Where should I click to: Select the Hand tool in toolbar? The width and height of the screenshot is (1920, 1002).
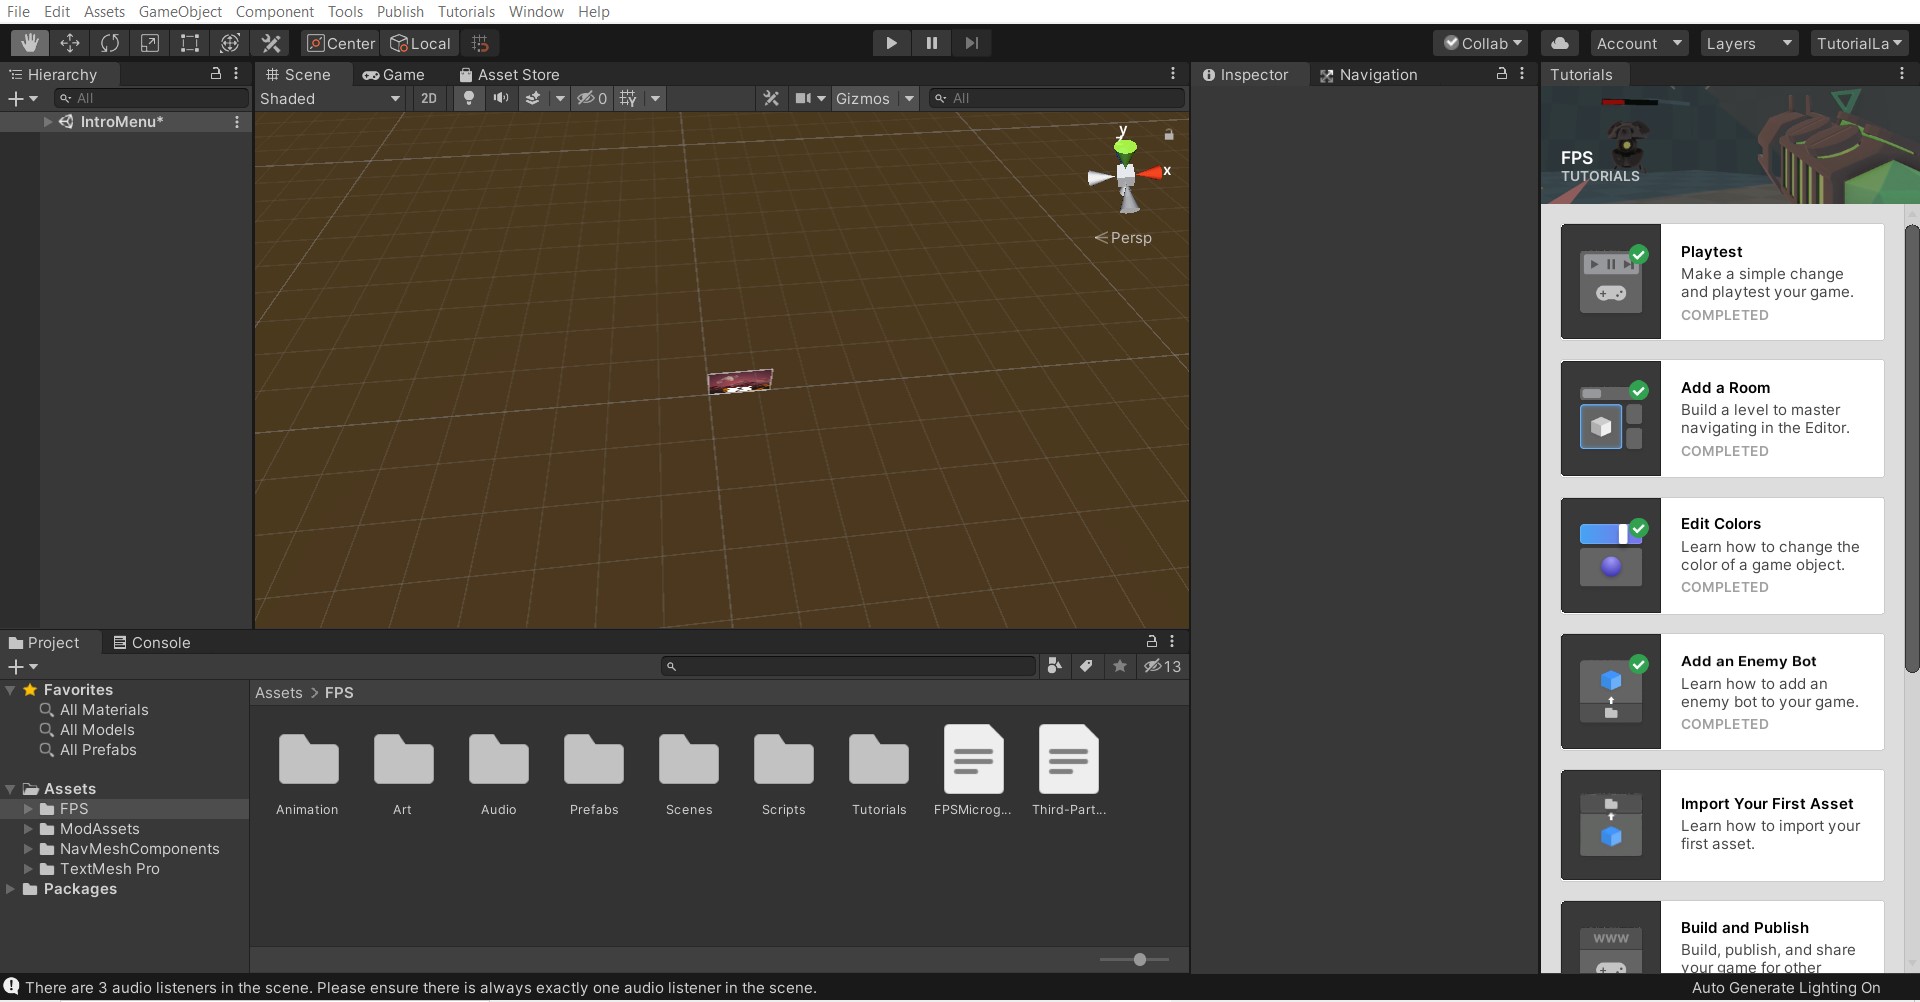30,43
